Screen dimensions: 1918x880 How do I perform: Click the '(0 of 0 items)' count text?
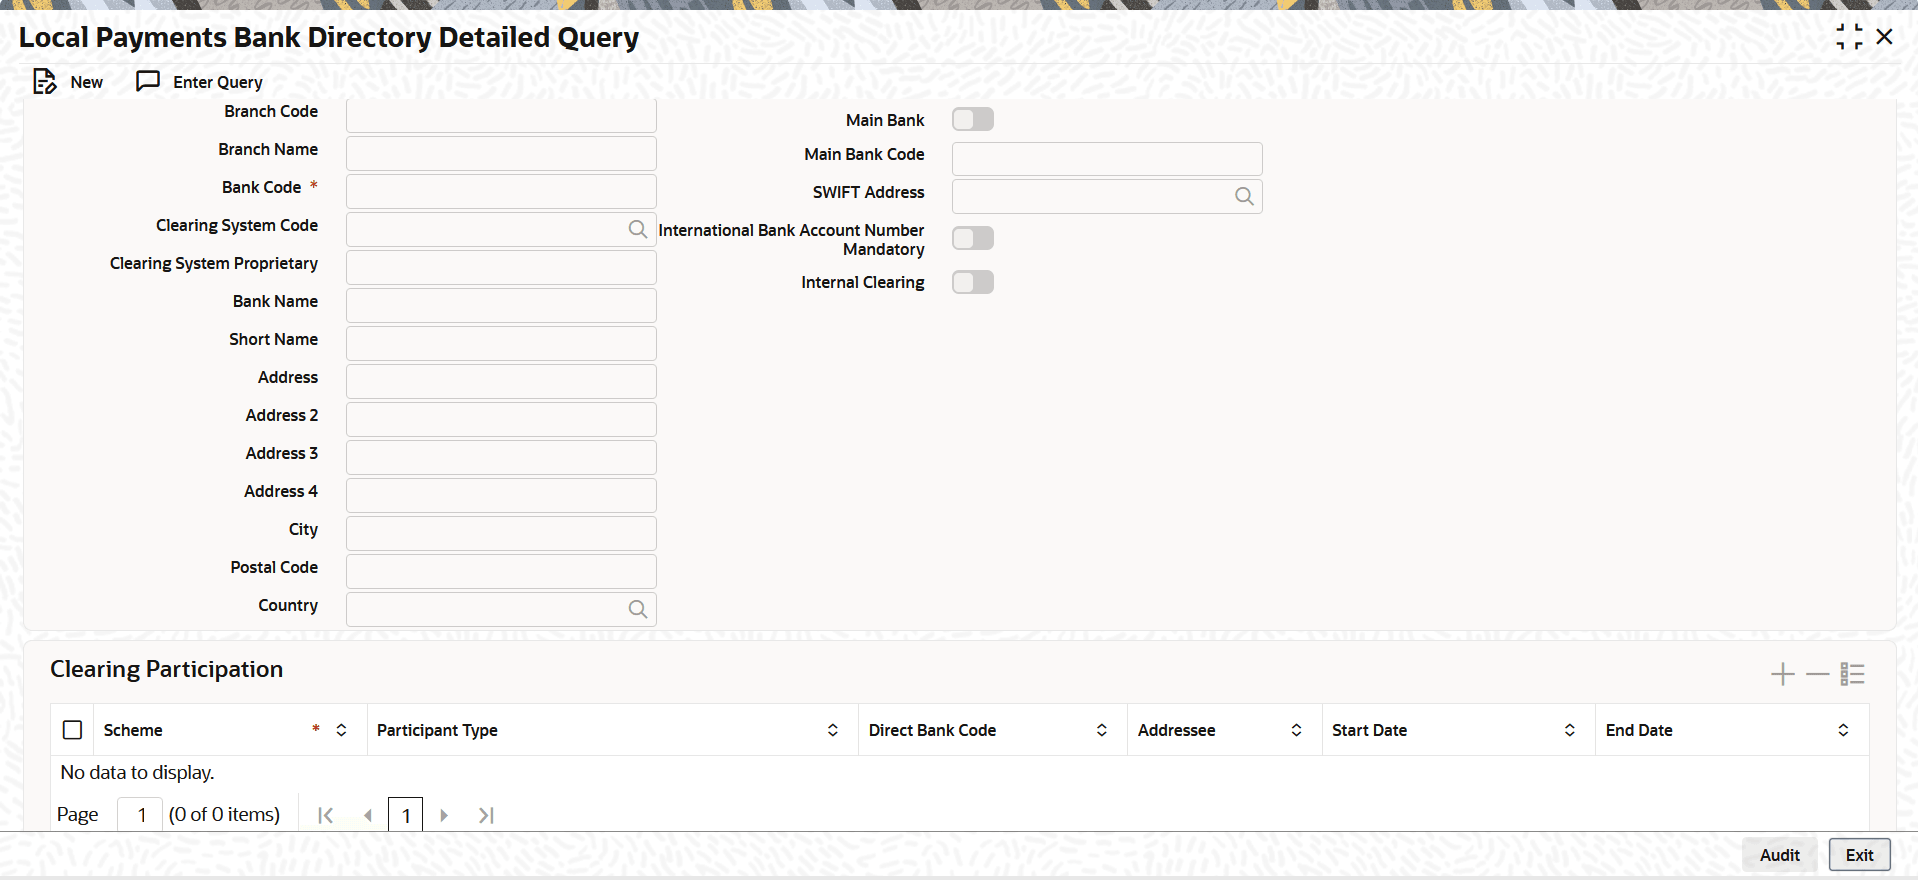(224, 815)
